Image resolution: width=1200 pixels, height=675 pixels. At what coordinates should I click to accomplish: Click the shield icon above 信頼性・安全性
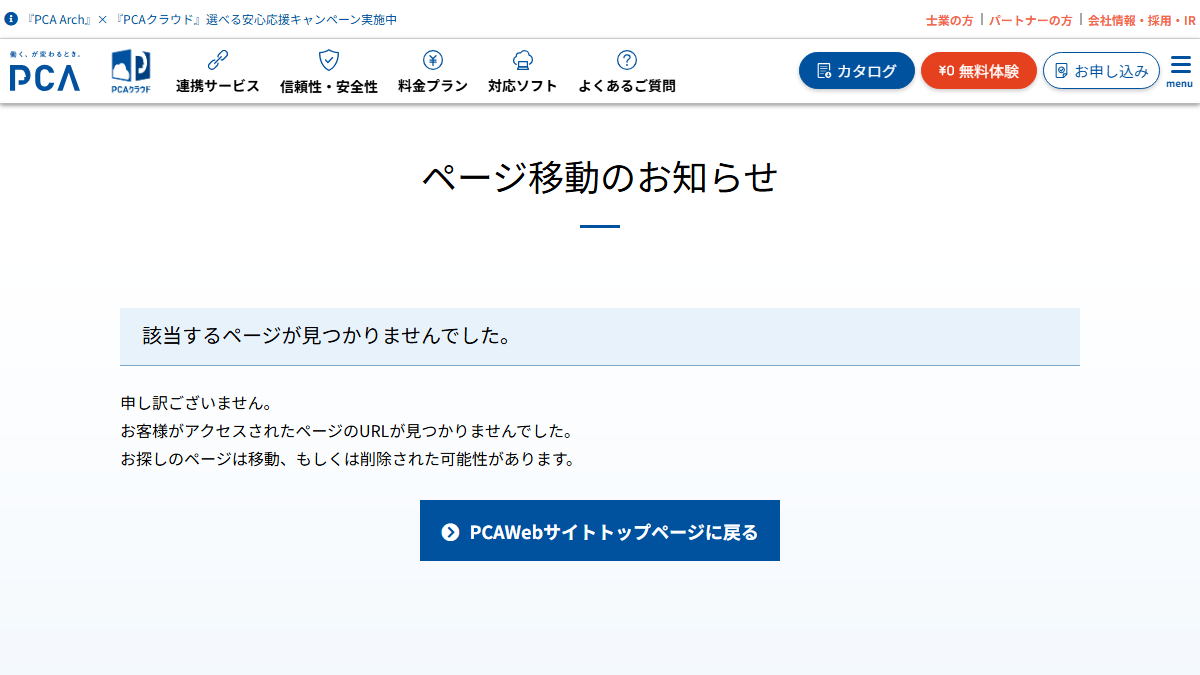click(329, 60)
